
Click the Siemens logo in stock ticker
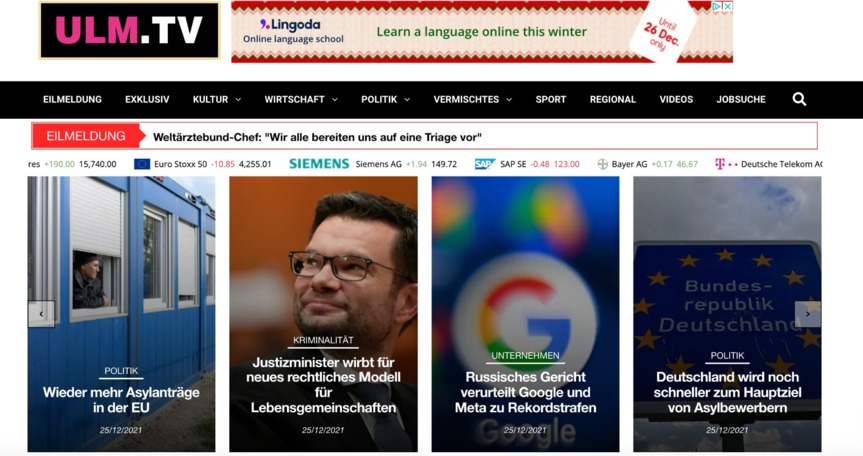pos(319,164)
